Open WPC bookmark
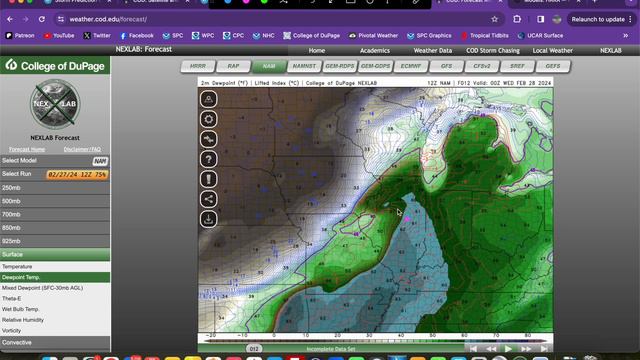Viewport: 640px width, 360px height. point(203,36)
